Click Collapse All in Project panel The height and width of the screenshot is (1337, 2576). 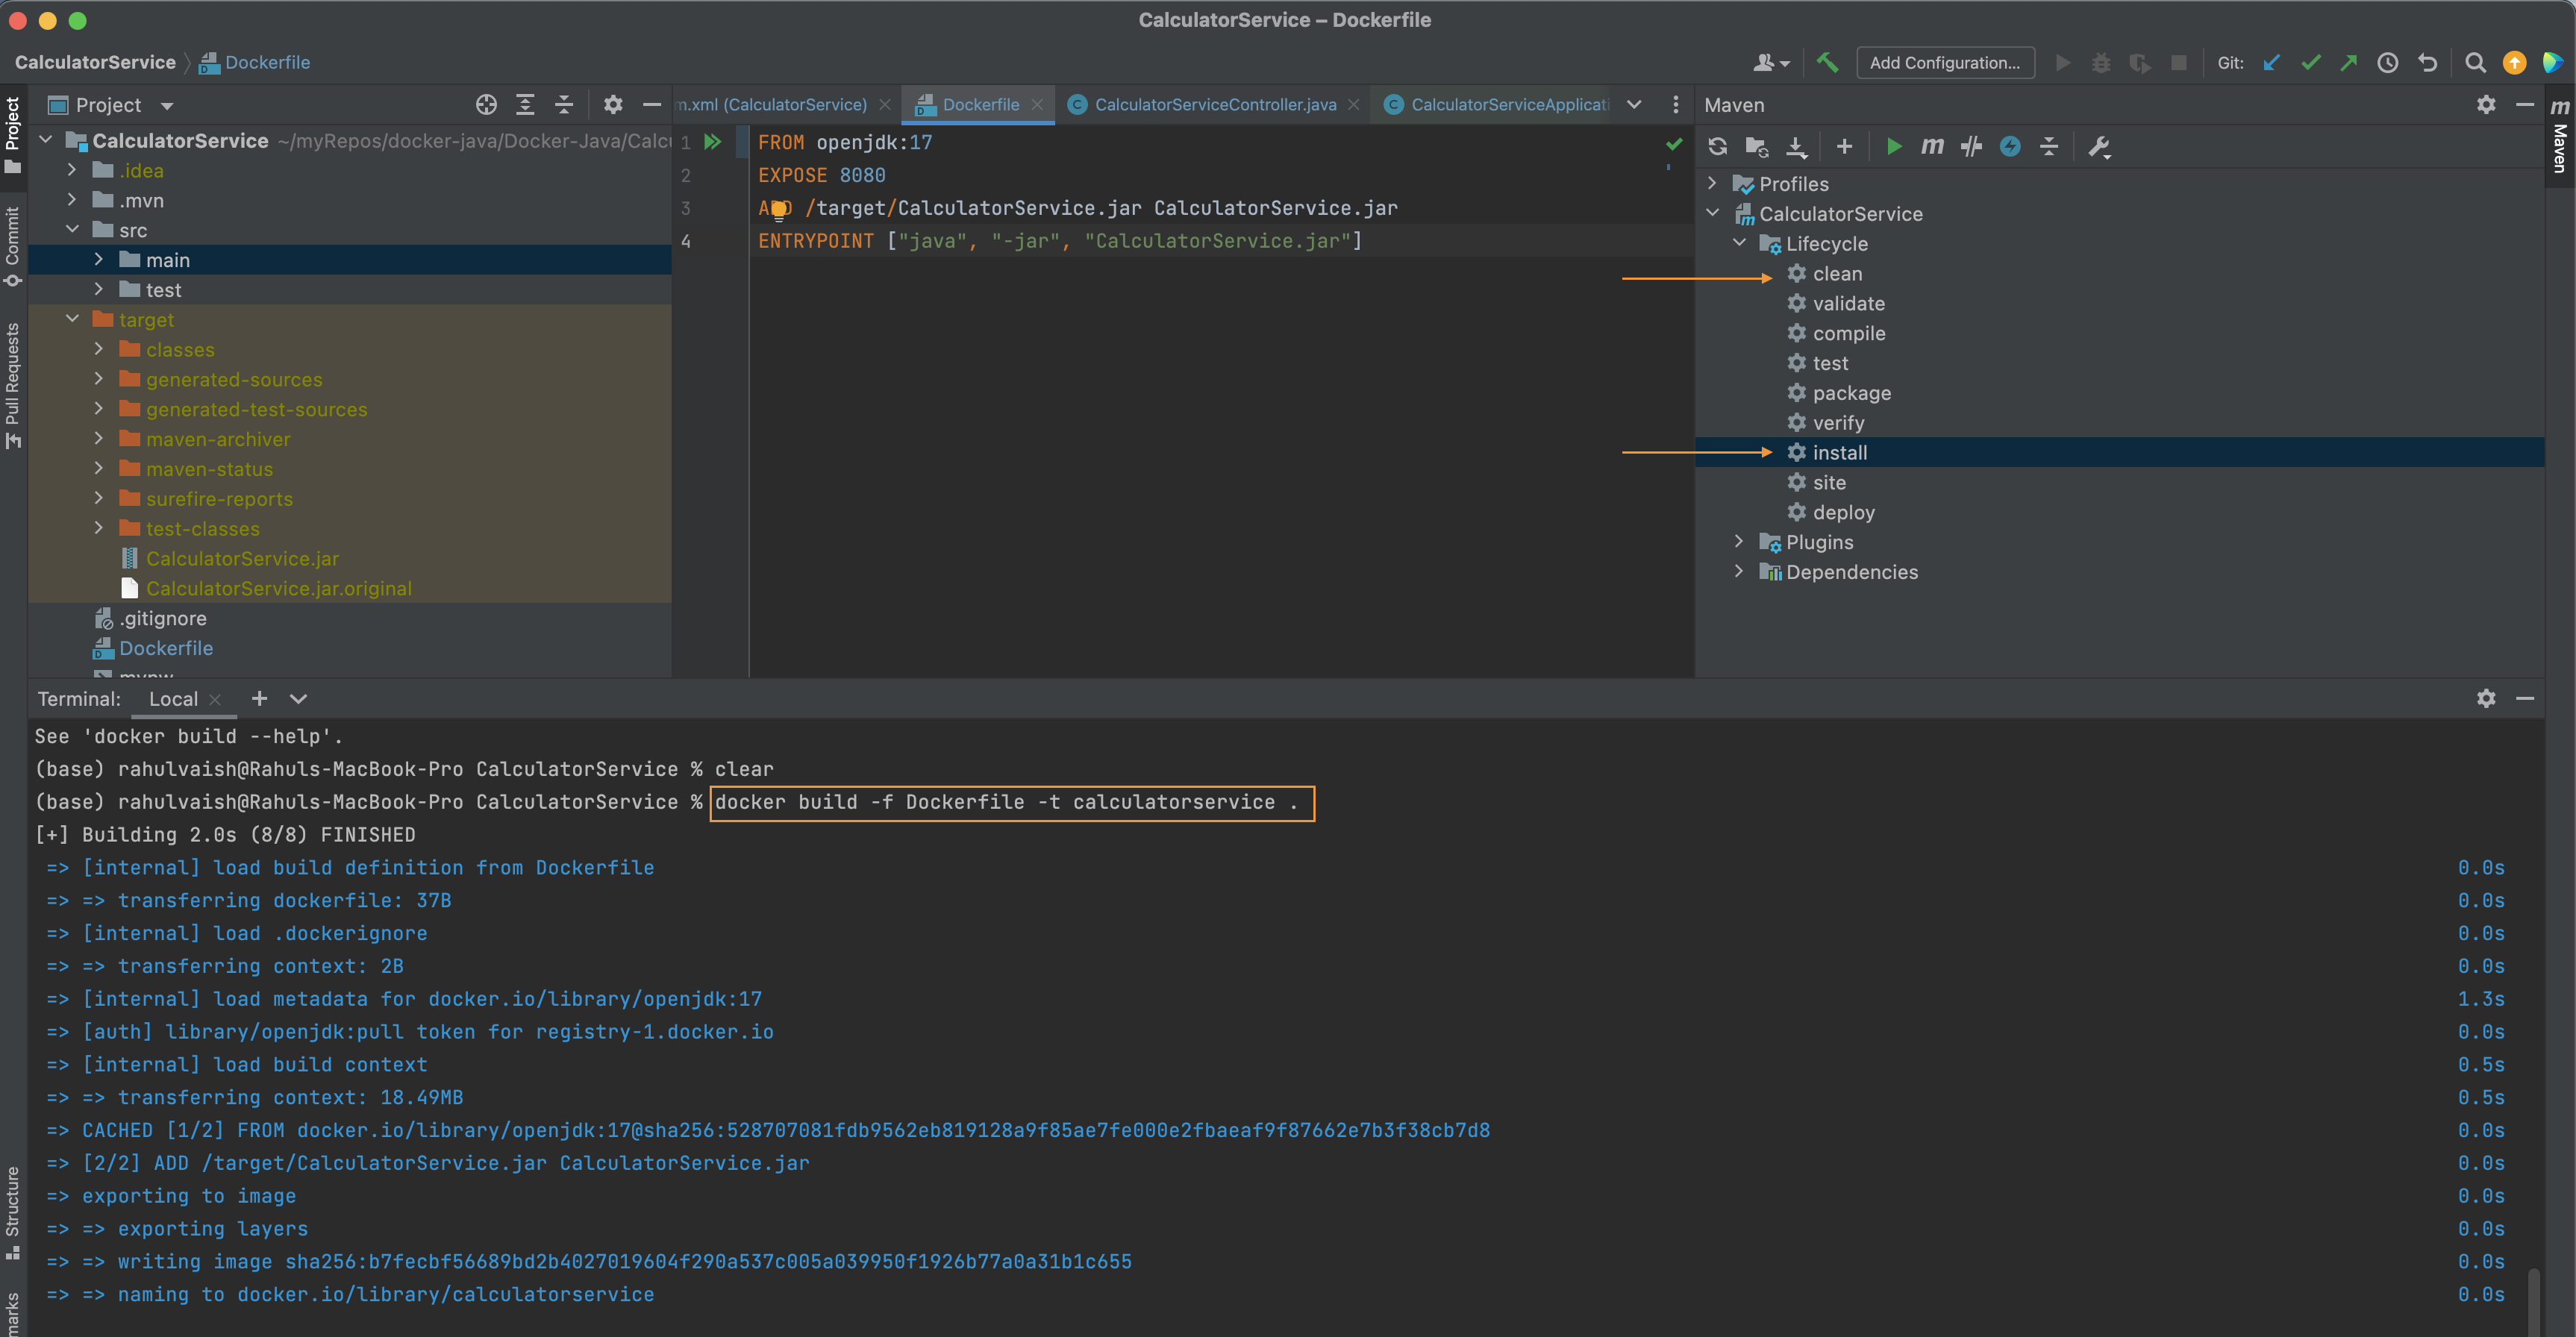[x=564, y=105]
